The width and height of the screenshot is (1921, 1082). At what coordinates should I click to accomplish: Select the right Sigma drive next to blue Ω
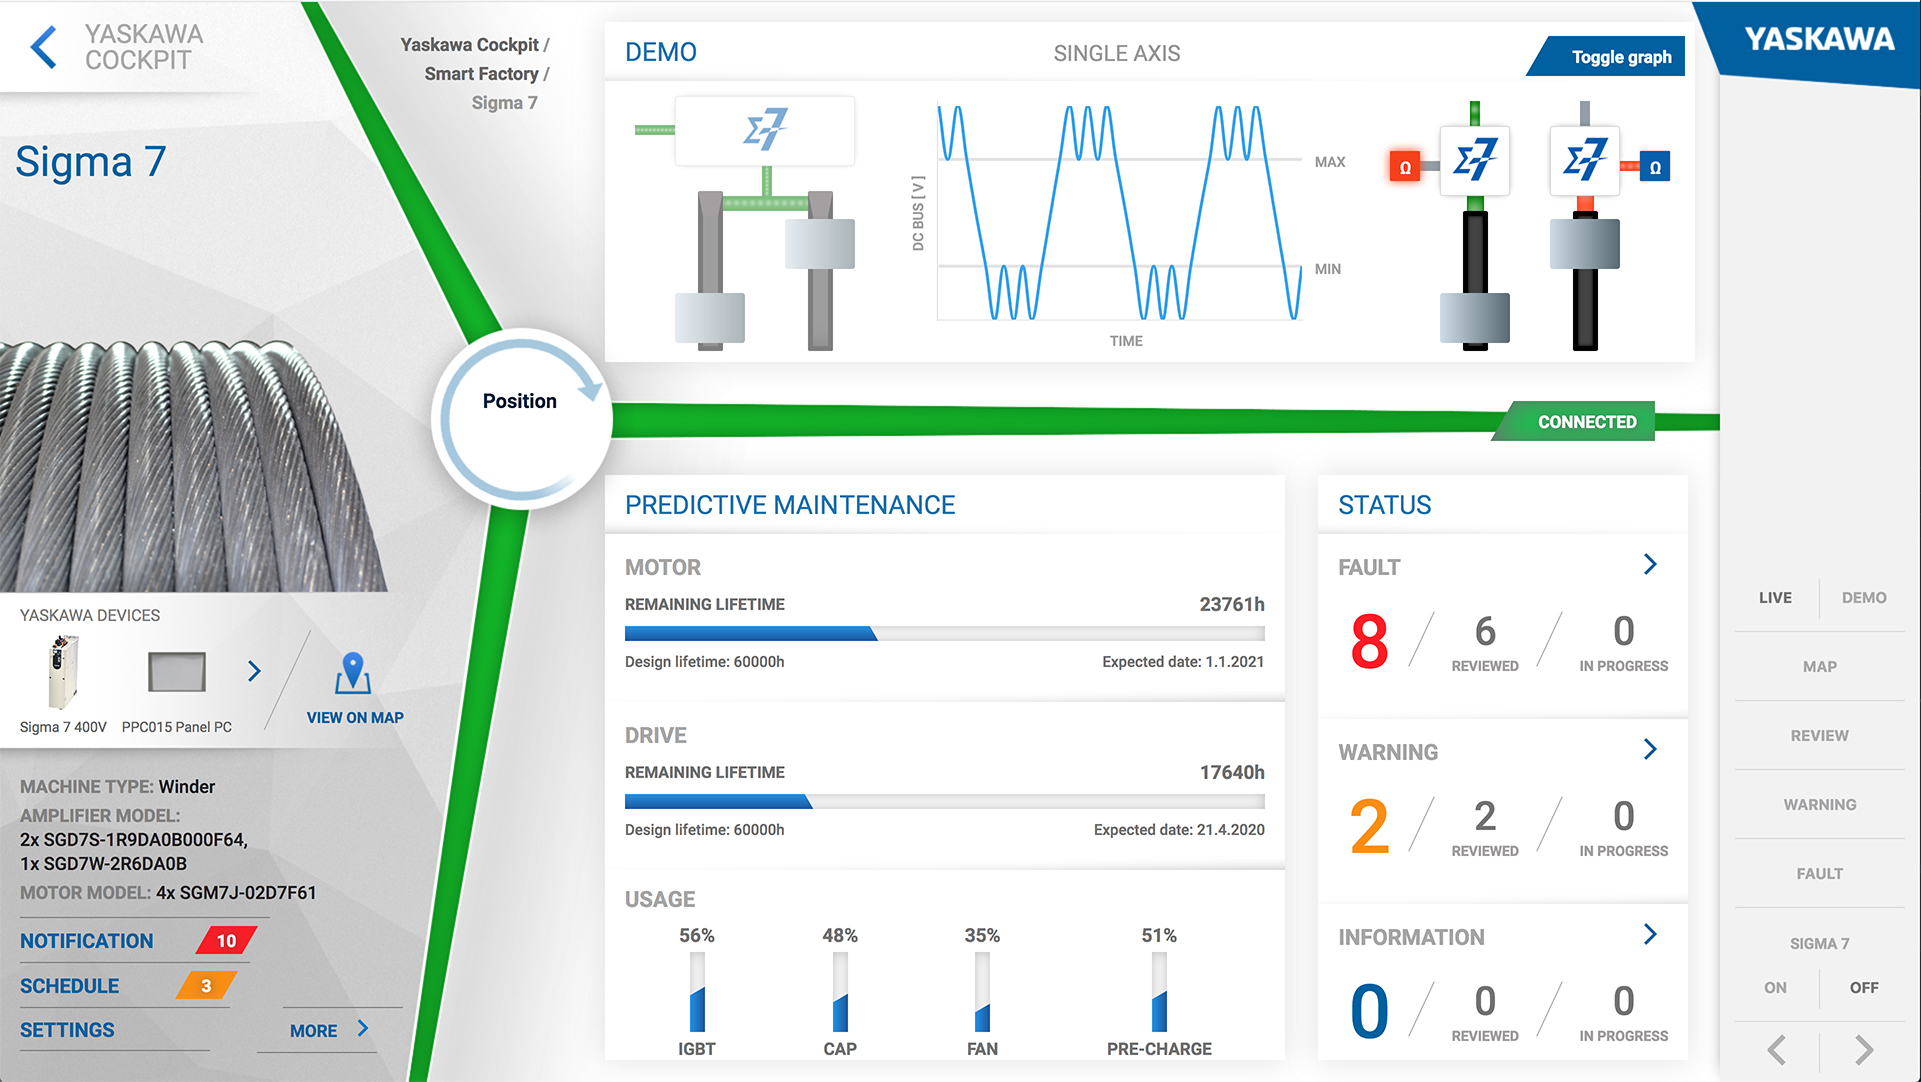point(1585,160)
